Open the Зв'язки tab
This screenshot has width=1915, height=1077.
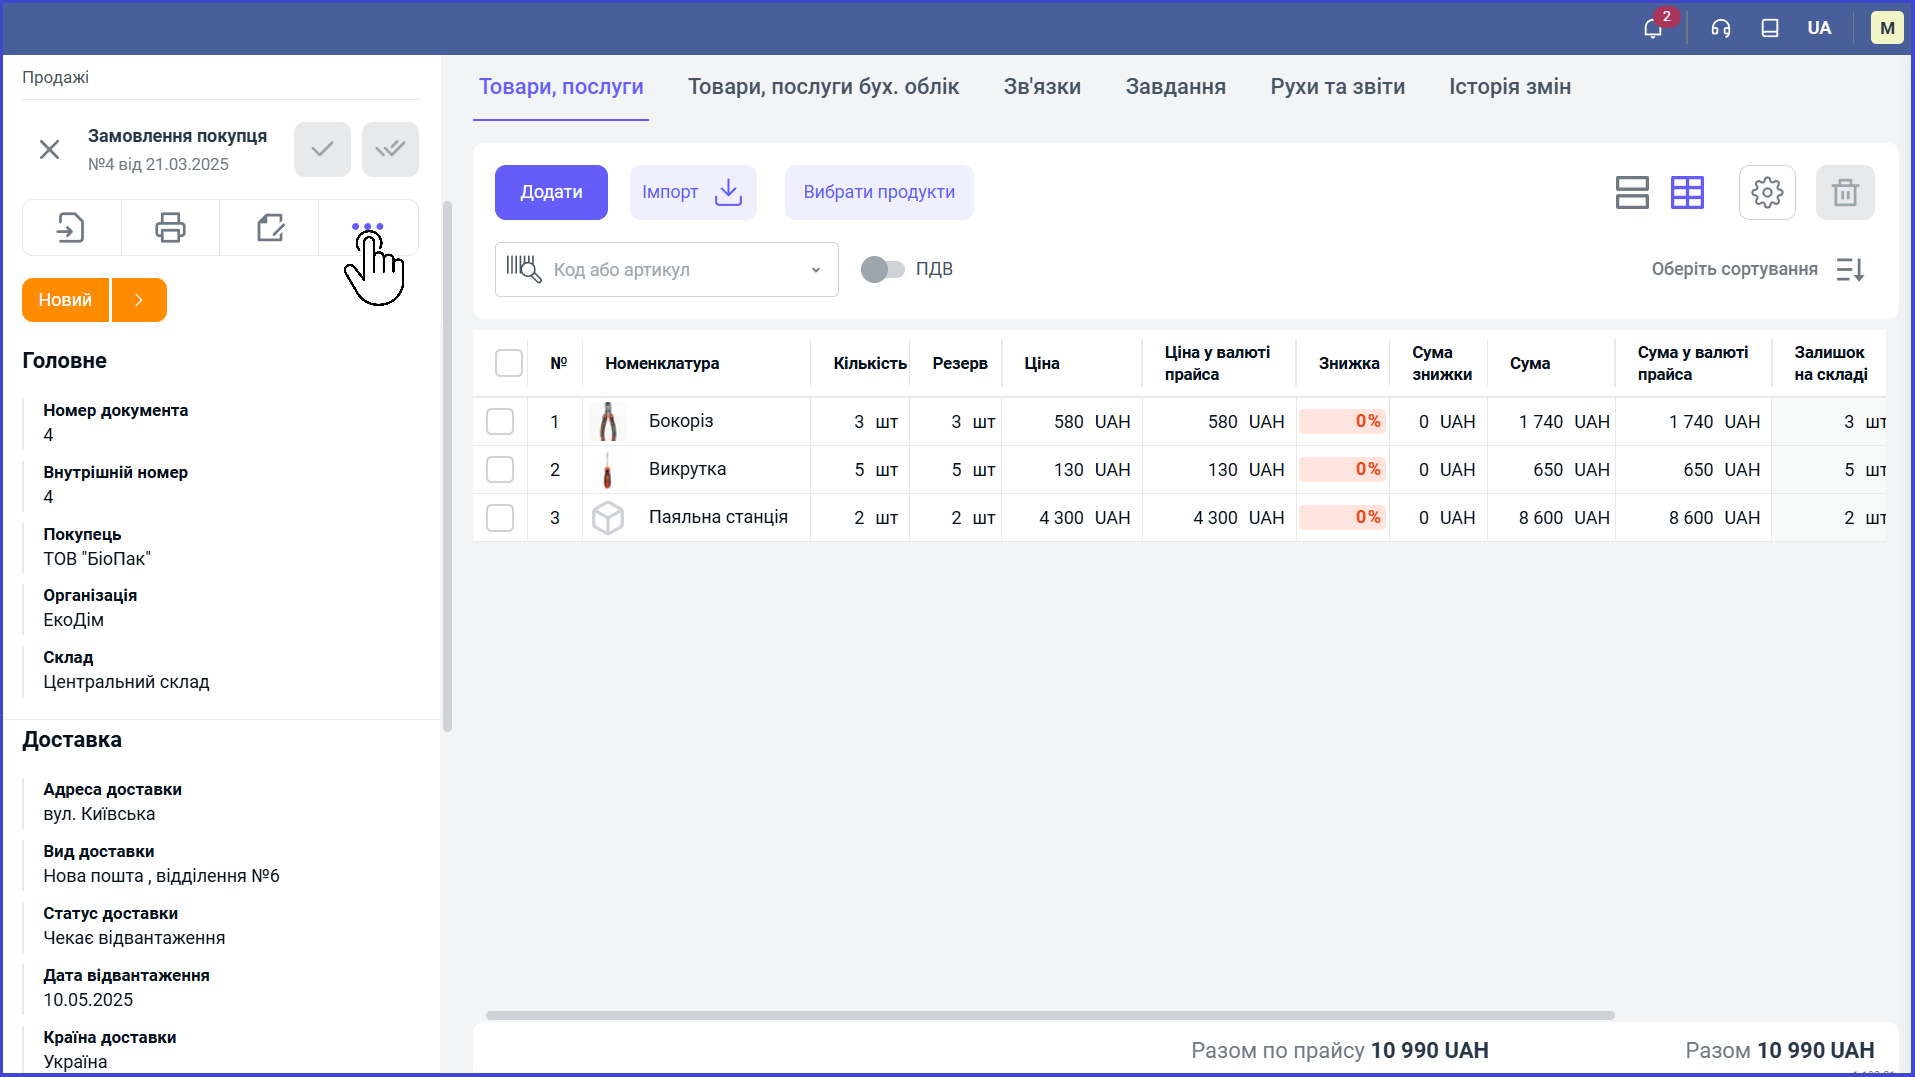[x=1042, y=87]
